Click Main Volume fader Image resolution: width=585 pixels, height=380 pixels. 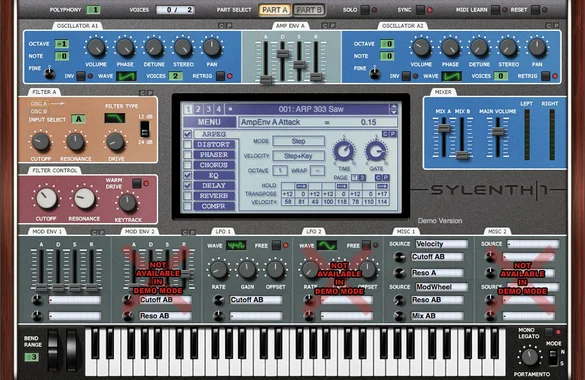pyautogui.click(x=497, y=131)
